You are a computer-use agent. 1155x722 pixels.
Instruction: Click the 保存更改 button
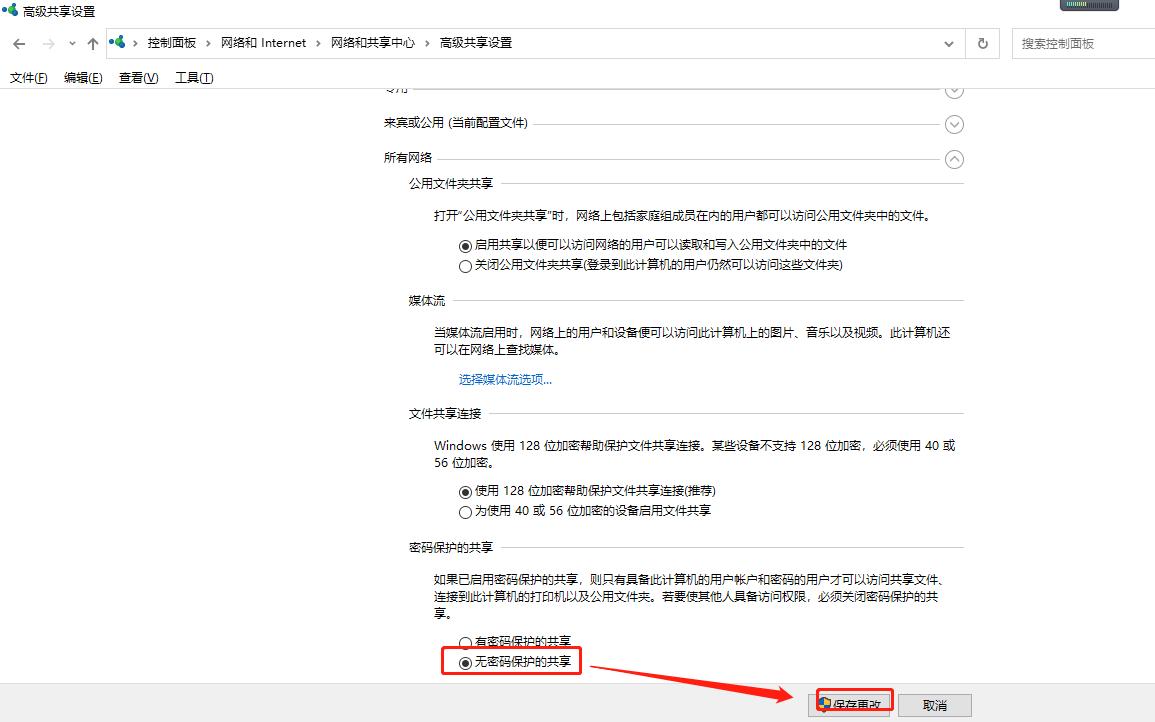coord(852,704)
